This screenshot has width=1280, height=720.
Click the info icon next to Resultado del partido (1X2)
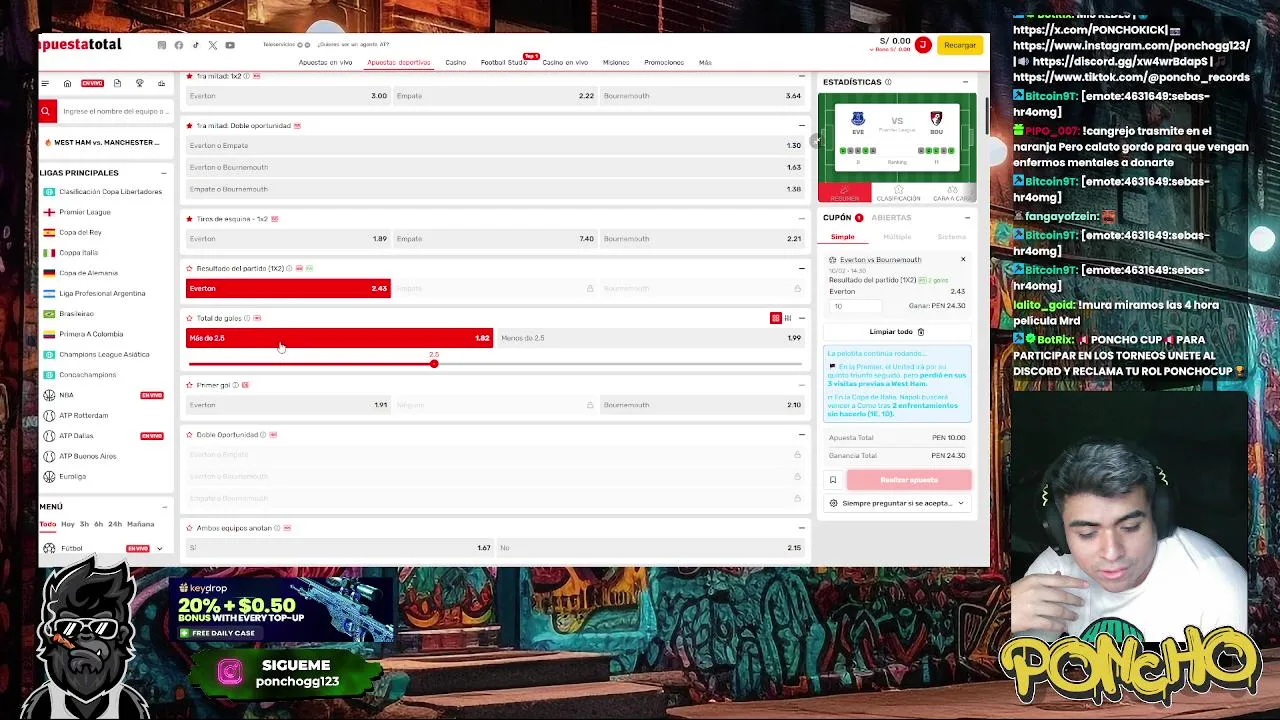pos(289,268)
